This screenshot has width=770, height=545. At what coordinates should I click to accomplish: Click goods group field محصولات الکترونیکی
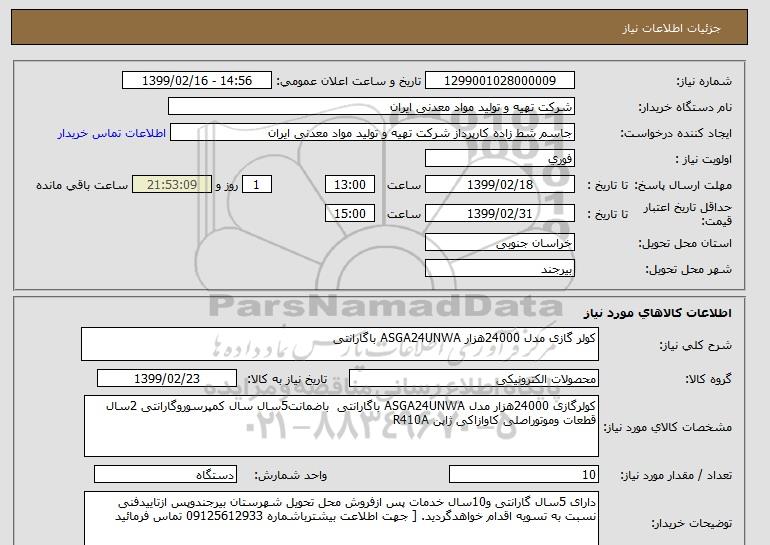[474, 379]
